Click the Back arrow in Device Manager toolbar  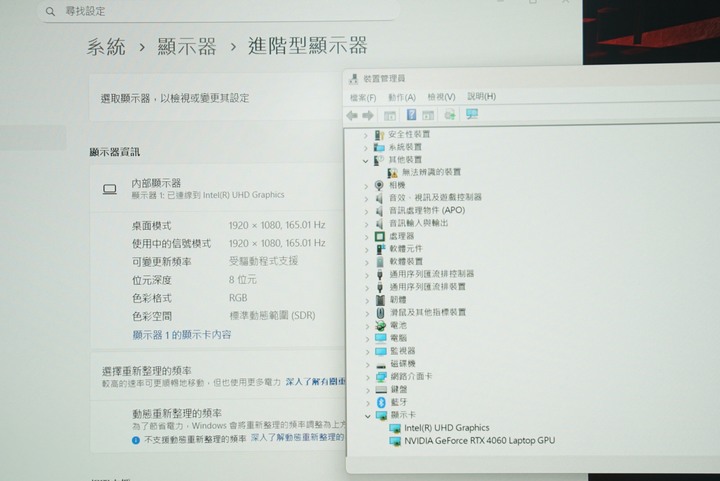pyautogui.click(x=352, y=115)
